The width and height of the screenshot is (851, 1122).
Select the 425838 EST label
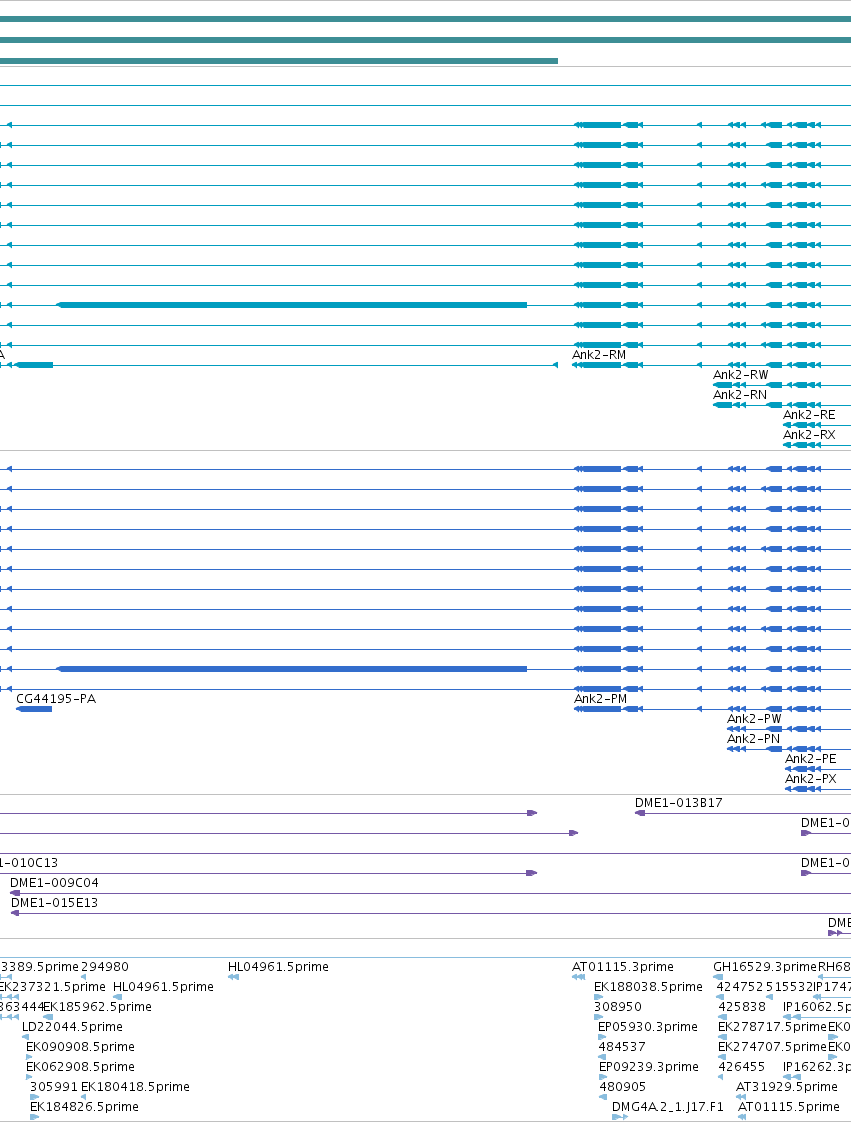742,1007
